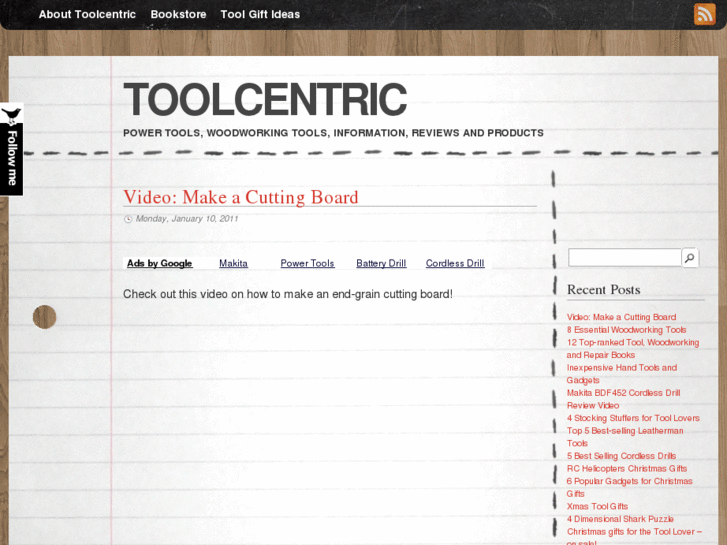The height and width of the screenshot is (545, 727).
Task: Open Xmas Tool Gifts post
Action: pos(597,507)
